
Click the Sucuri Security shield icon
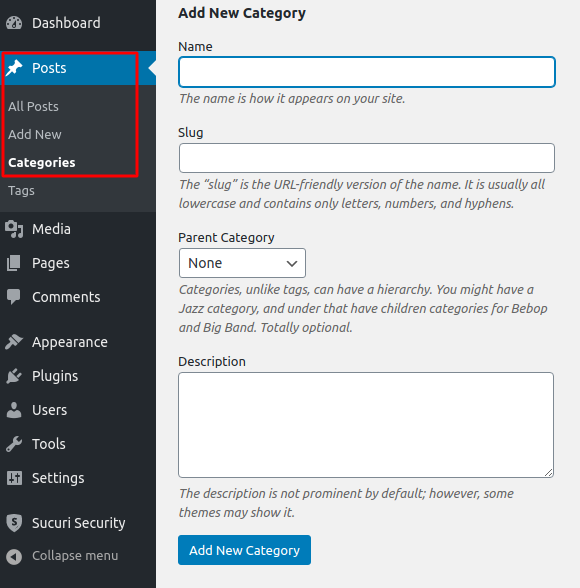pos(14,523)
